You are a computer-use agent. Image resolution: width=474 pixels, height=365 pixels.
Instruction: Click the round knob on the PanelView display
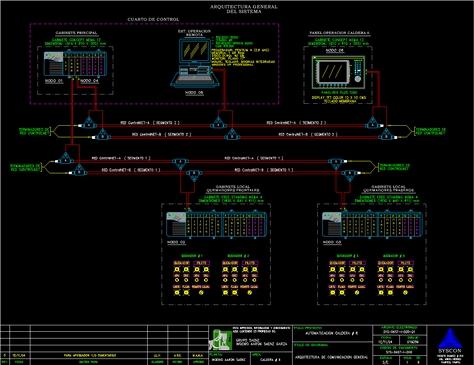tap(358, 79)
